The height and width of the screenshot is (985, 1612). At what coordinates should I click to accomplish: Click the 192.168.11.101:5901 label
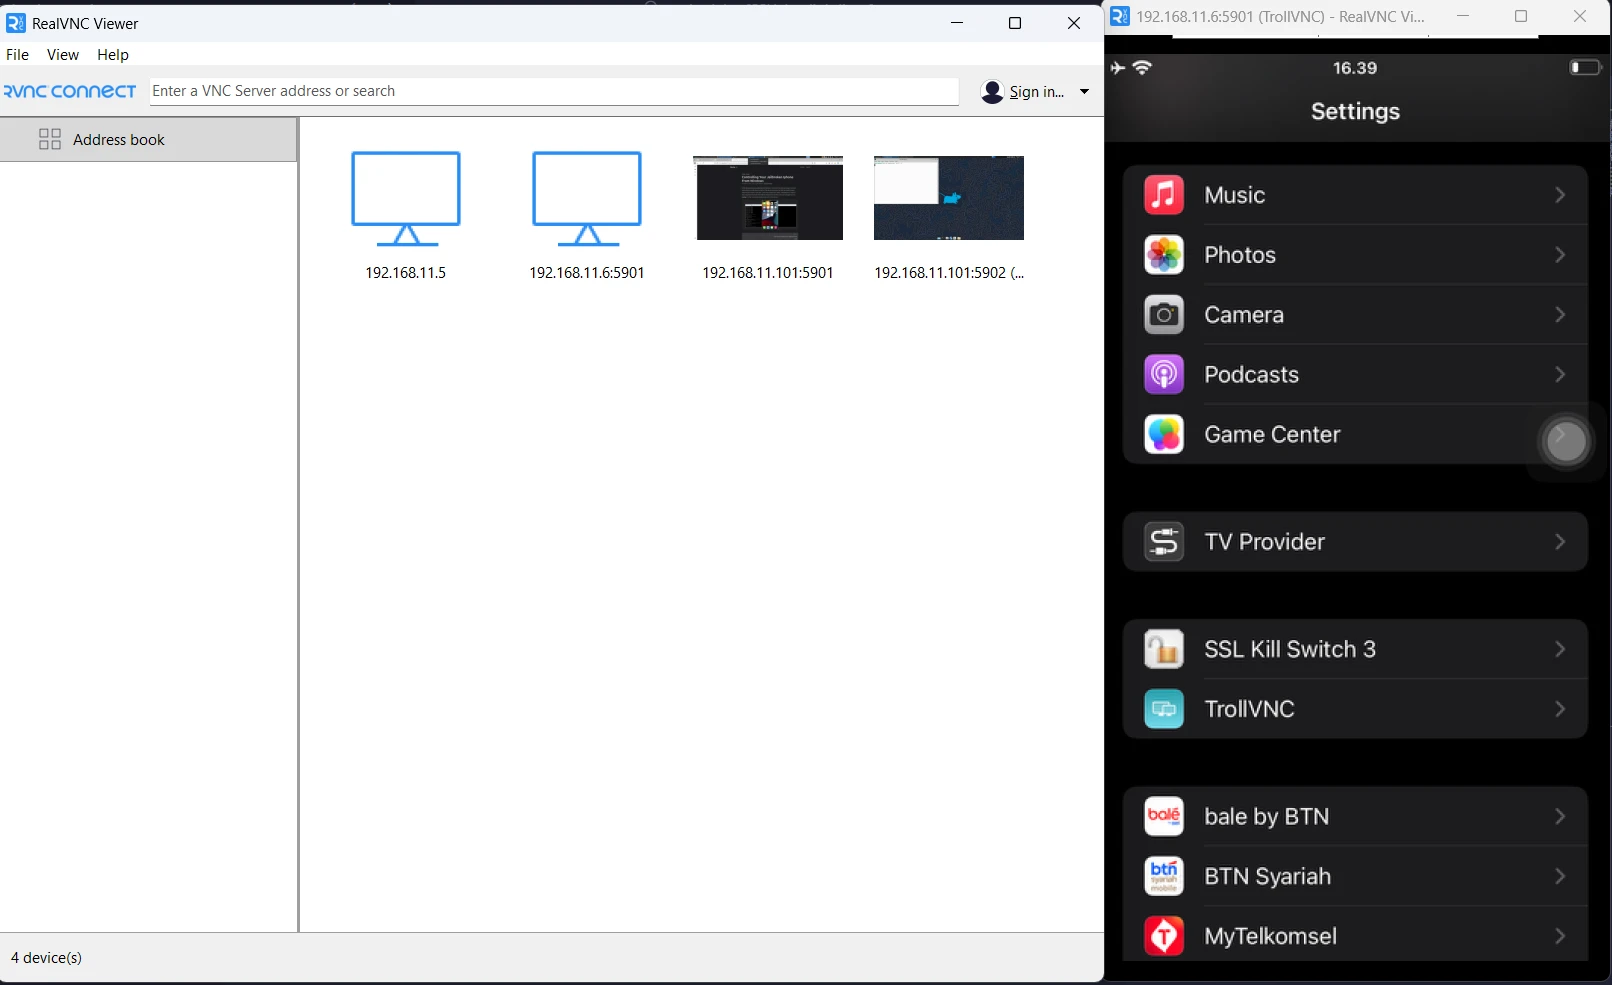point(768,273)
